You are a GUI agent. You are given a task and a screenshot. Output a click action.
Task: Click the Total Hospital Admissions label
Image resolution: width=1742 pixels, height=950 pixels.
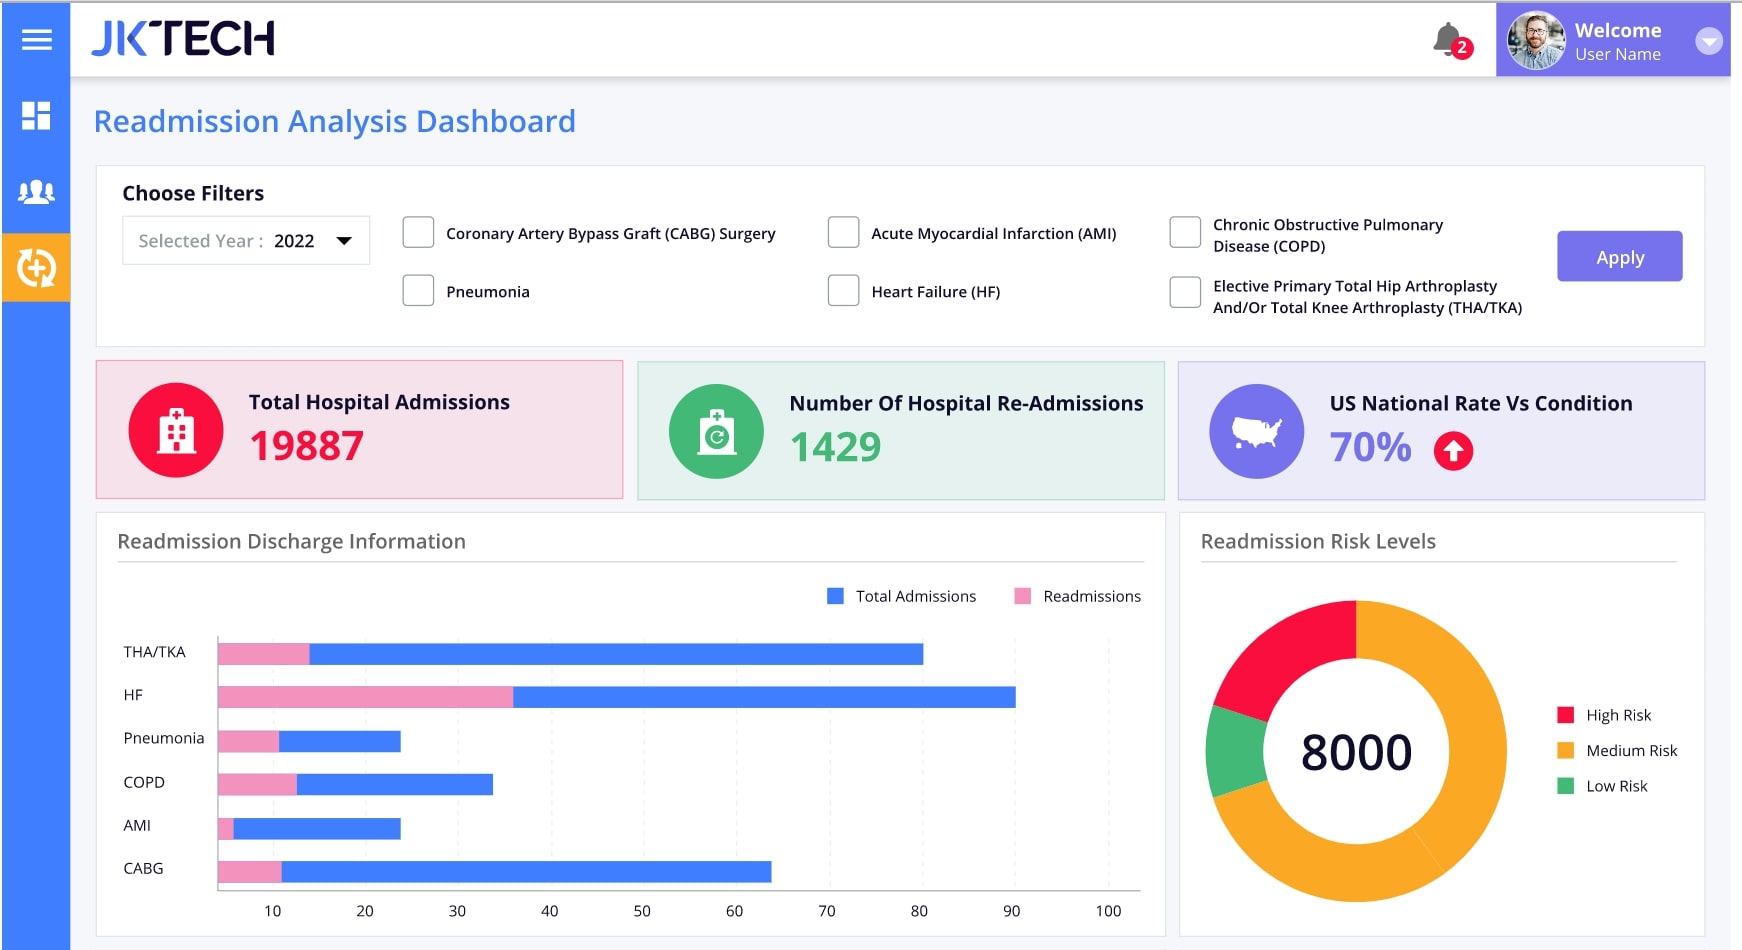pyautogui.click(x=379, y=402)
